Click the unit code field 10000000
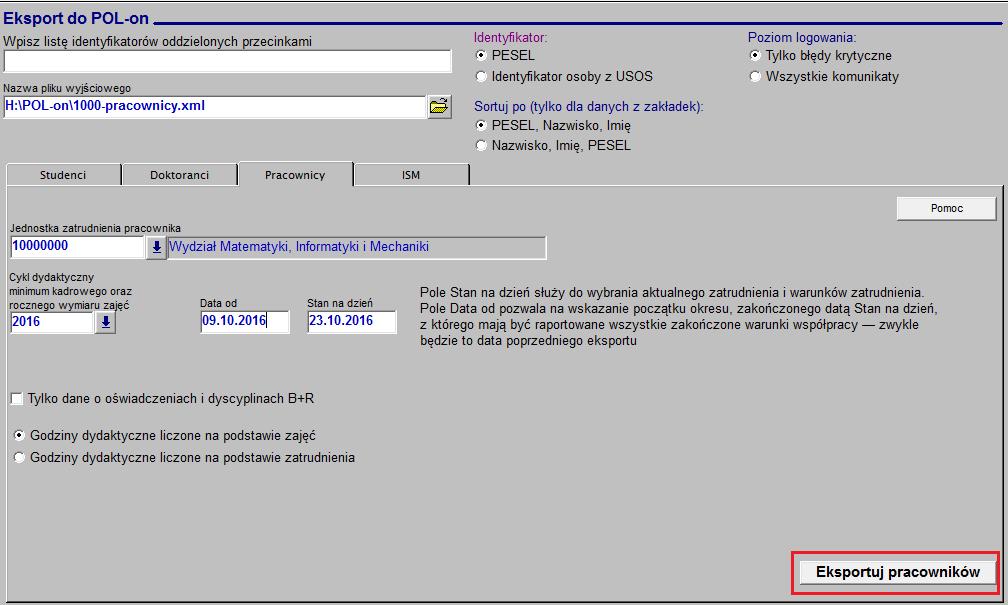Screen dimensions: 1008x605 [78, 247]
